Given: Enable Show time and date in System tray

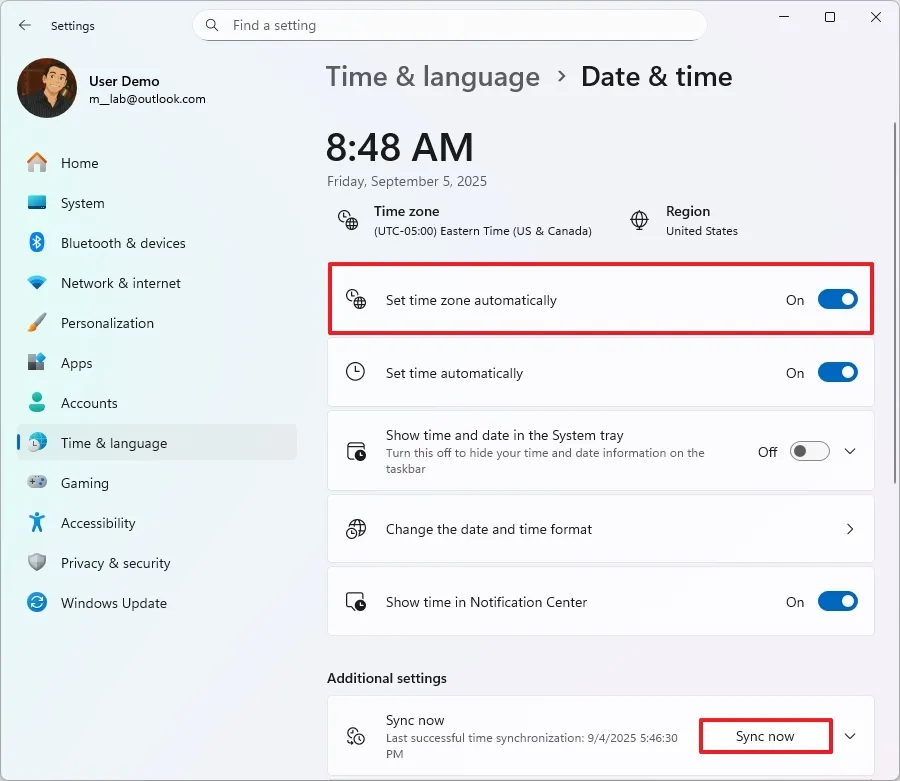Looking at the screenshot, I should (809, 452).
